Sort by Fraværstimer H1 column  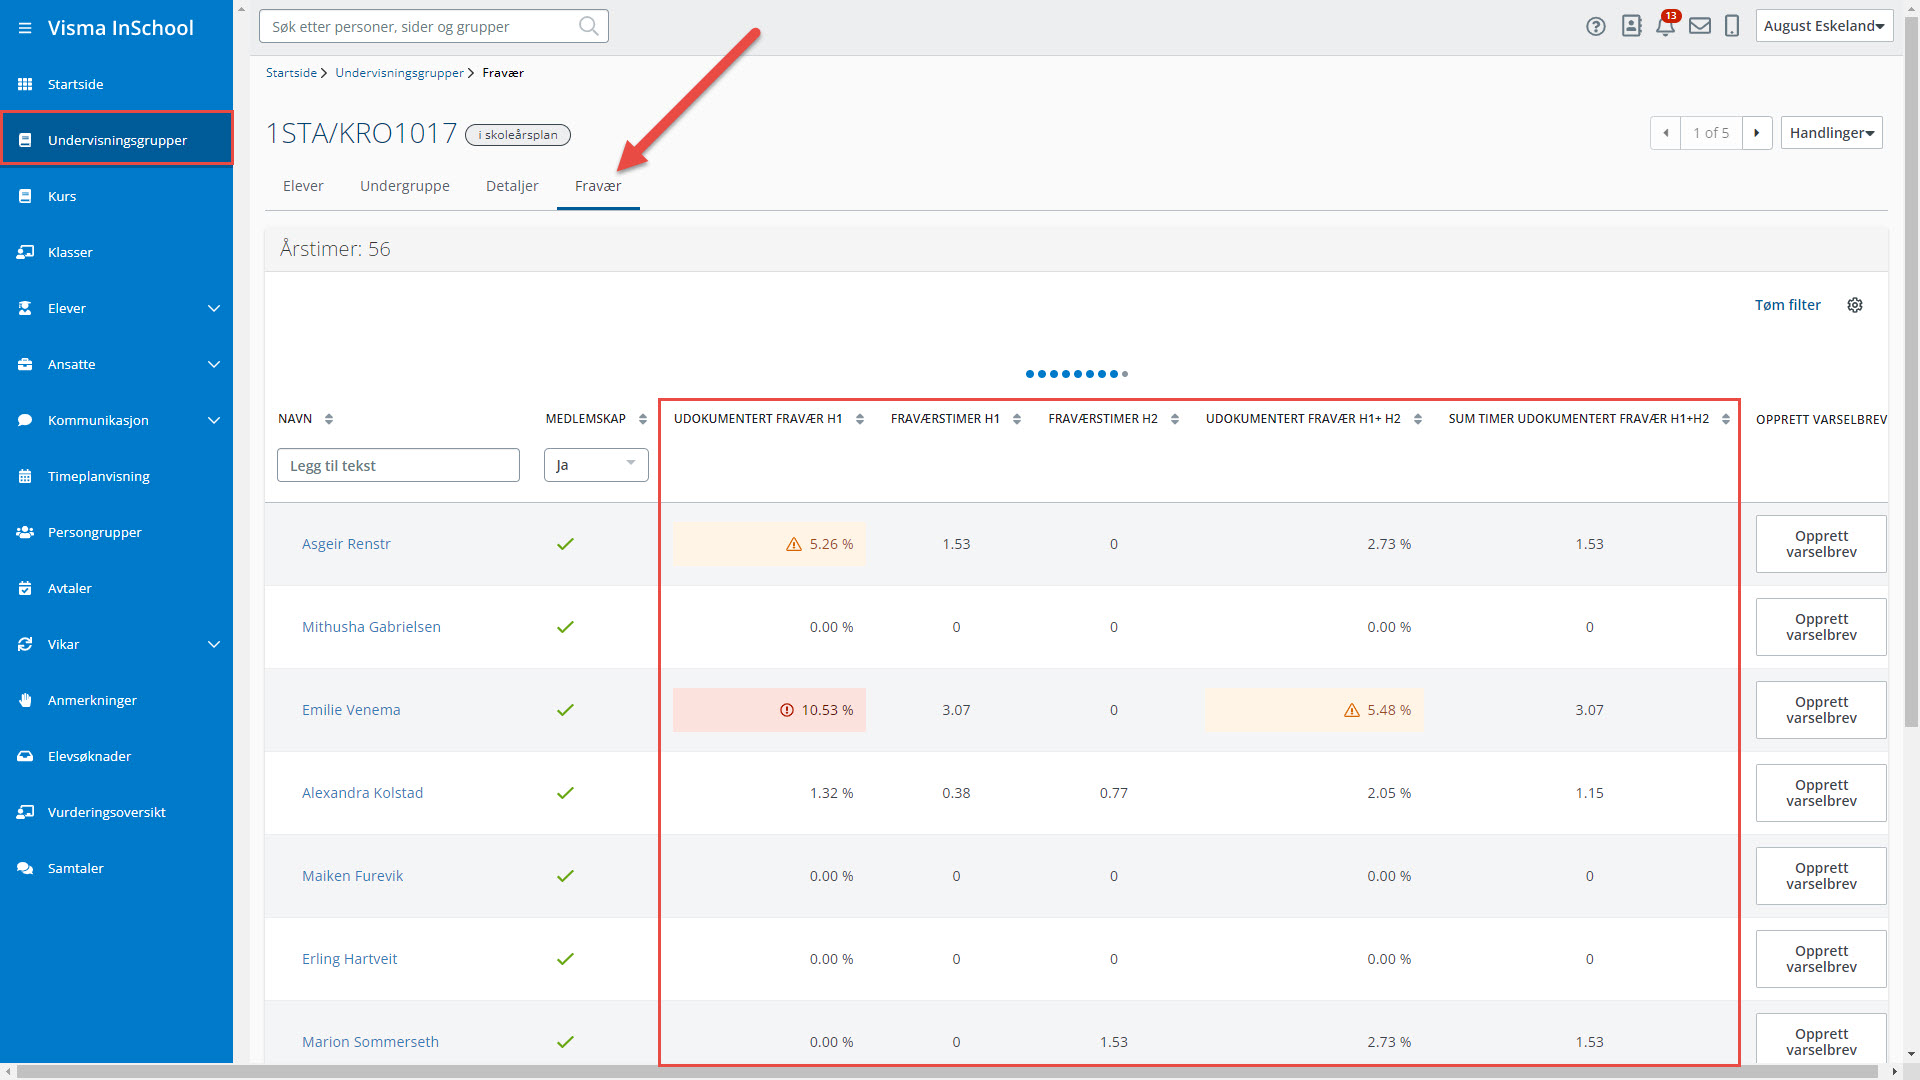(x=1017, y=419)
